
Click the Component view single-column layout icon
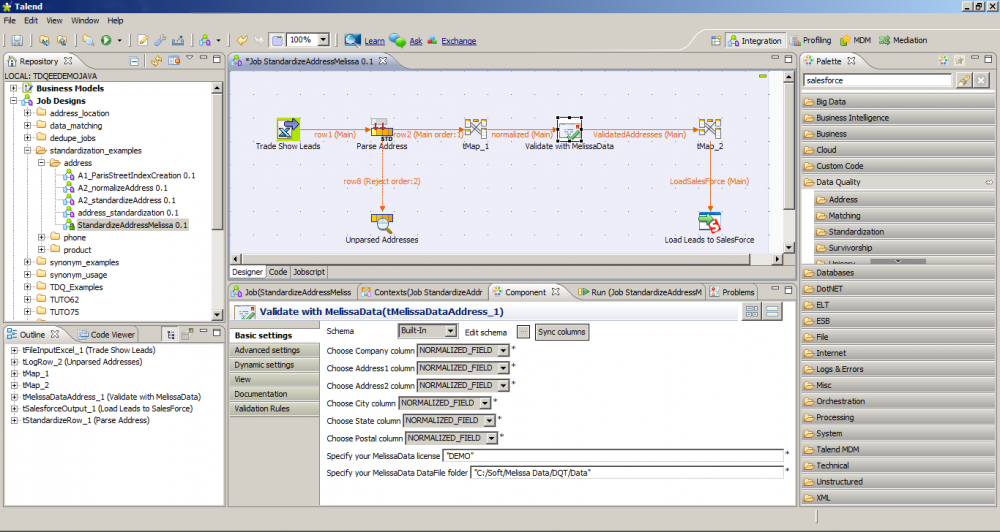point(772,311)
